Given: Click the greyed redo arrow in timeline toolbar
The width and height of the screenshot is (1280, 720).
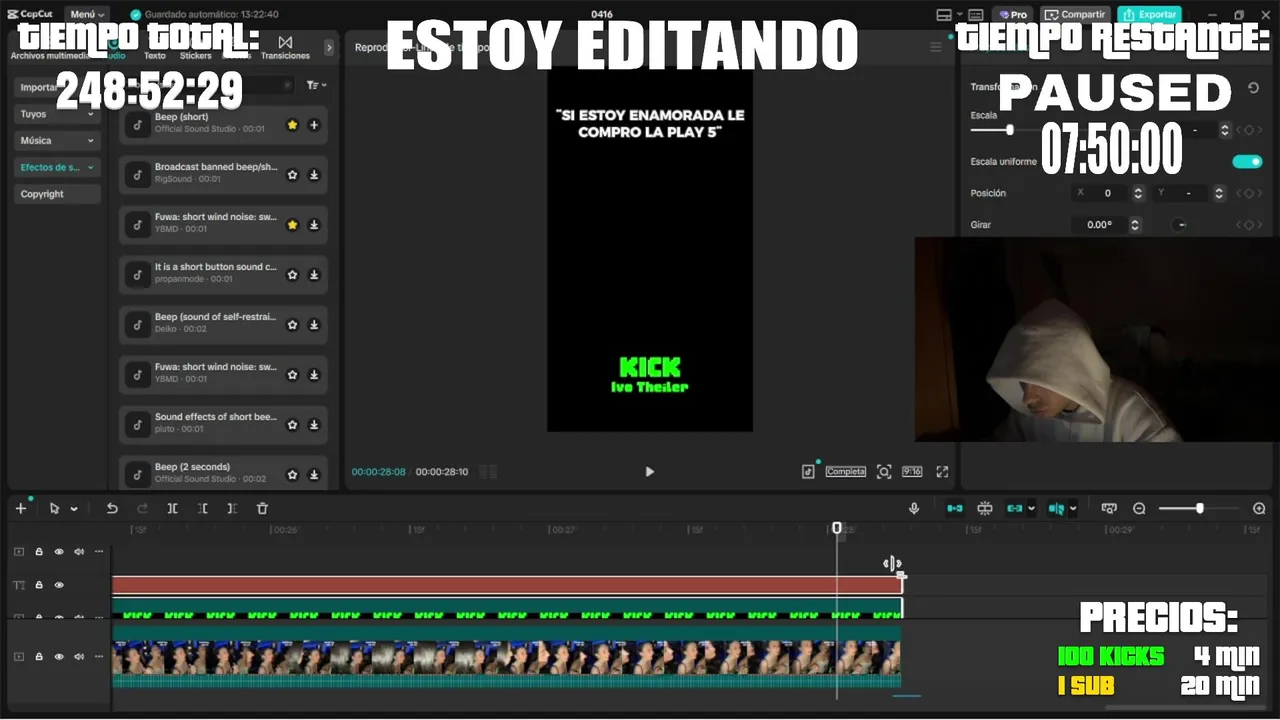Looking at the screenshot, I should pos(142,508).
